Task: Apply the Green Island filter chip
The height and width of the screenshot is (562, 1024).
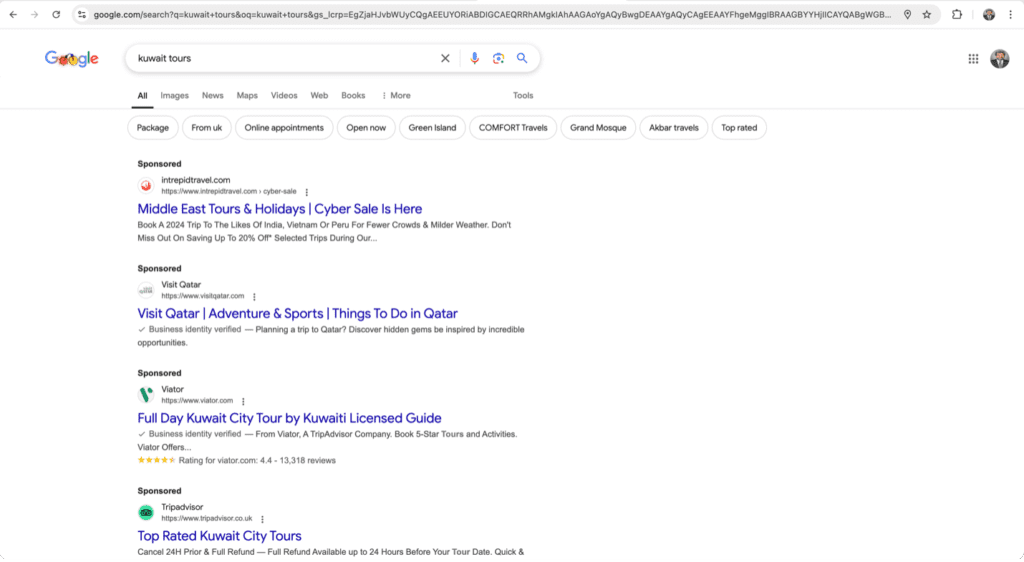Action: (x=432, y=128)
